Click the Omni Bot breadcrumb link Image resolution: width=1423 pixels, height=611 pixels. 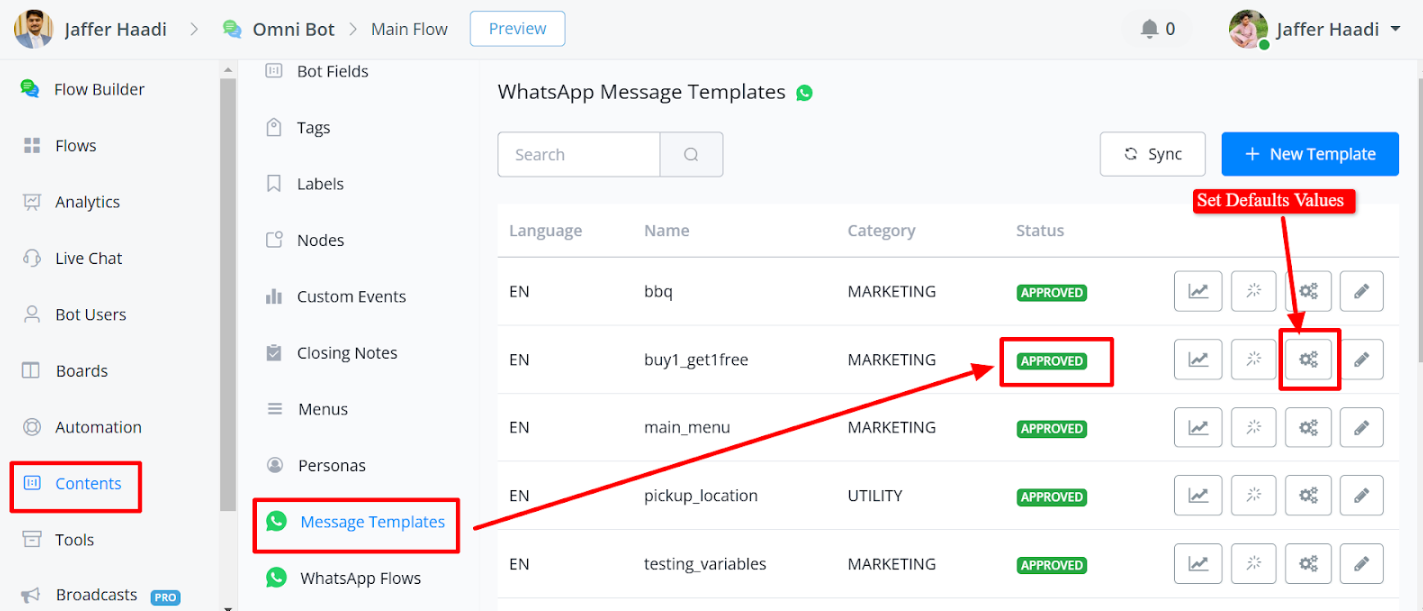(293, 29)
